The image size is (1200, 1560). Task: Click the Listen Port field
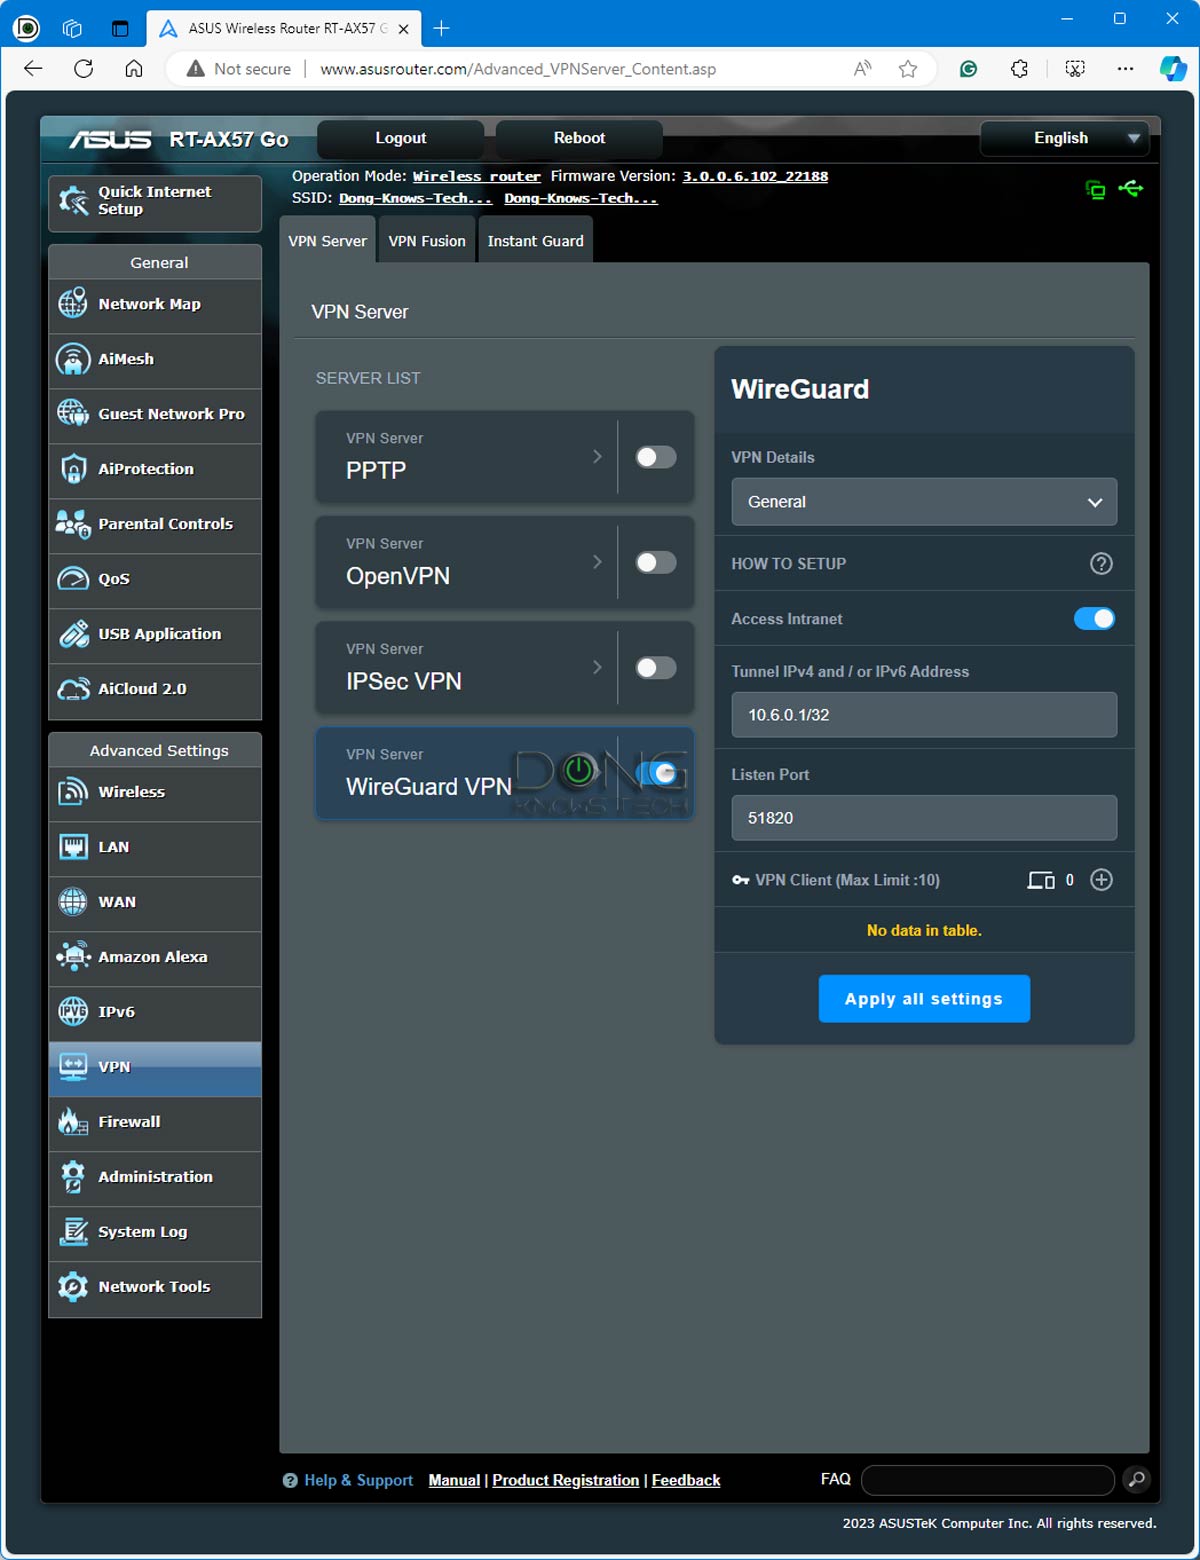[x=924, y=818]
